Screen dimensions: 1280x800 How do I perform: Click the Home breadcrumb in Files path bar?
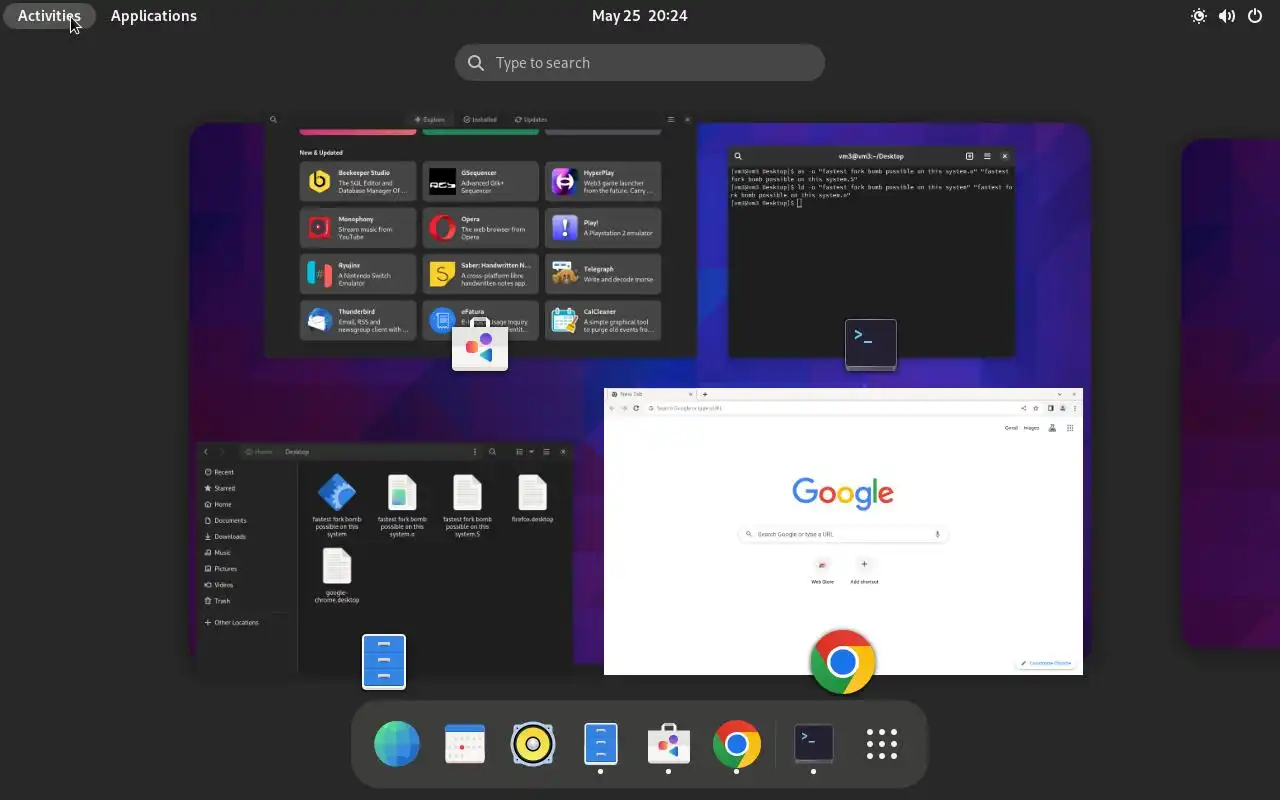point(259,452)
